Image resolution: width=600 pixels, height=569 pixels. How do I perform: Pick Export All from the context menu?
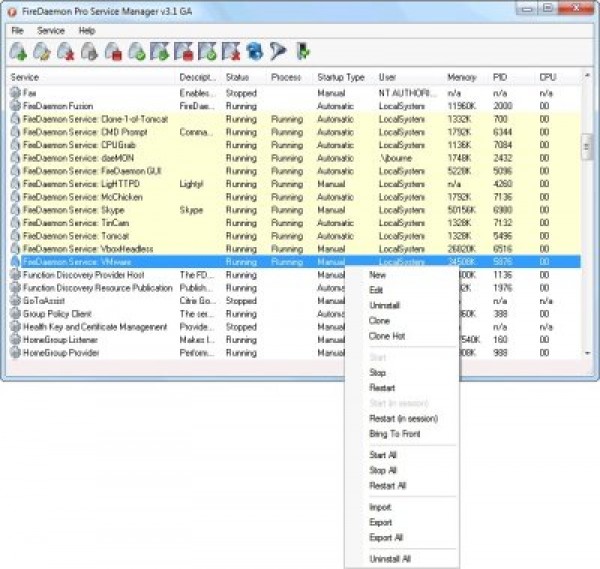(387, 538)
